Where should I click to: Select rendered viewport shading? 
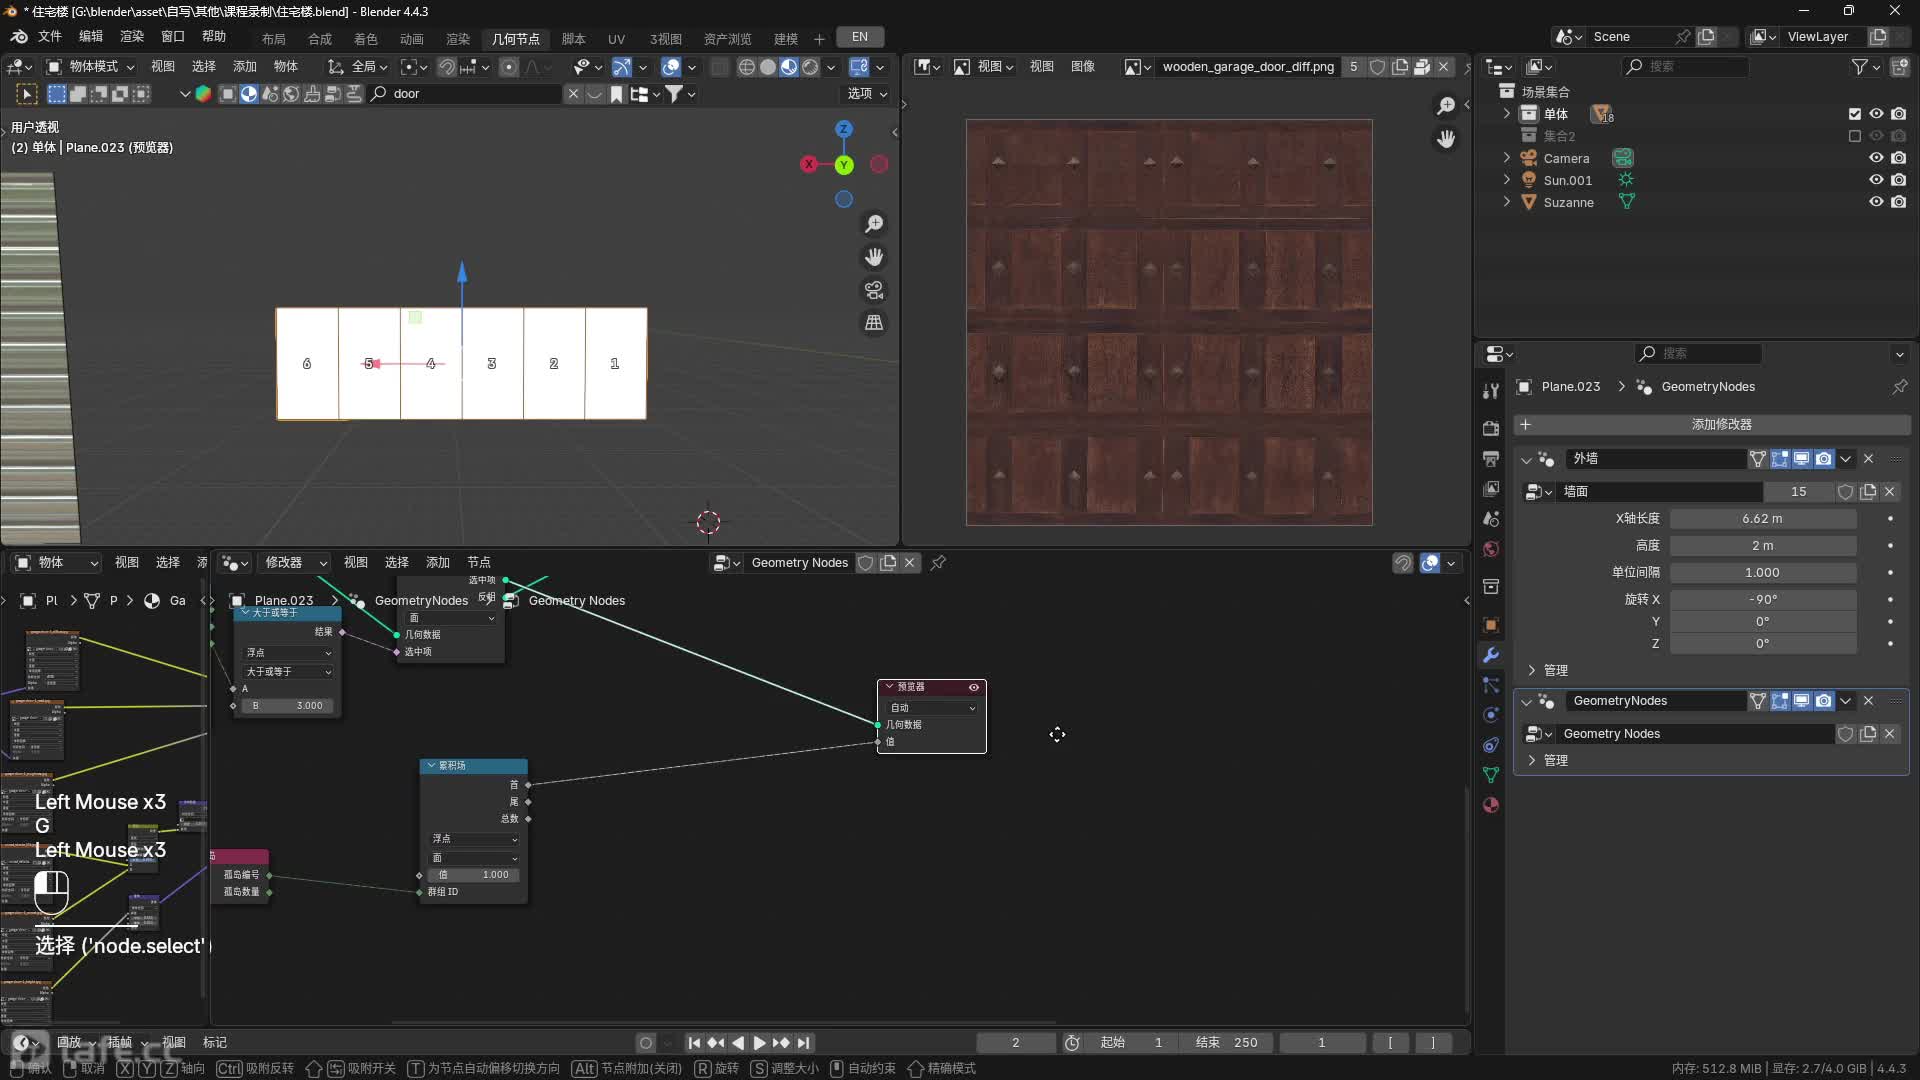pyautogui.click(x=810, y=67)
